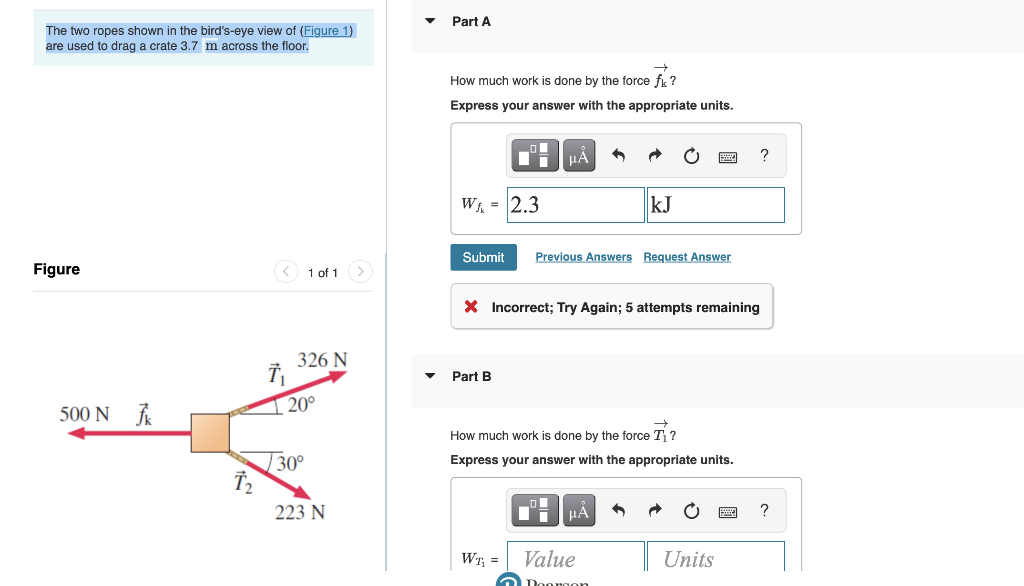Redo the edit in Part A toolbar
This screenshot has width=1024, height=586.
point(654,155)
